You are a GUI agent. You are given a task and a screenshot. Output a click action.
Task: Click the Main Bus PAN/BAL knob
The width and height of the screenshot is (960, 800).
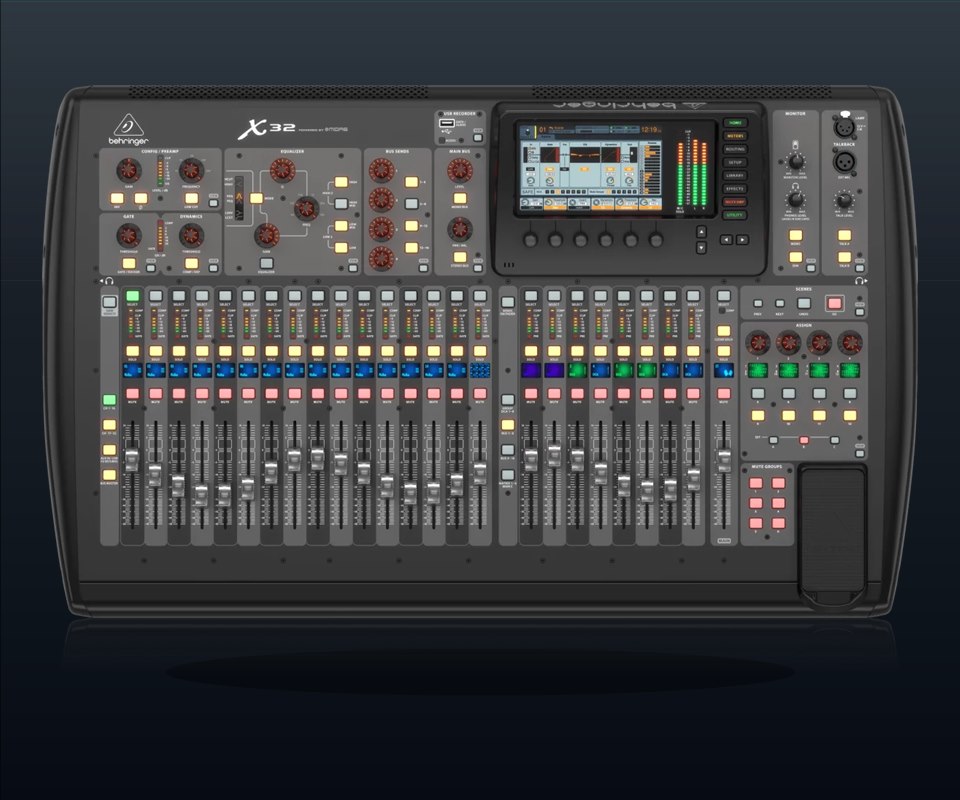click(459, 230)
